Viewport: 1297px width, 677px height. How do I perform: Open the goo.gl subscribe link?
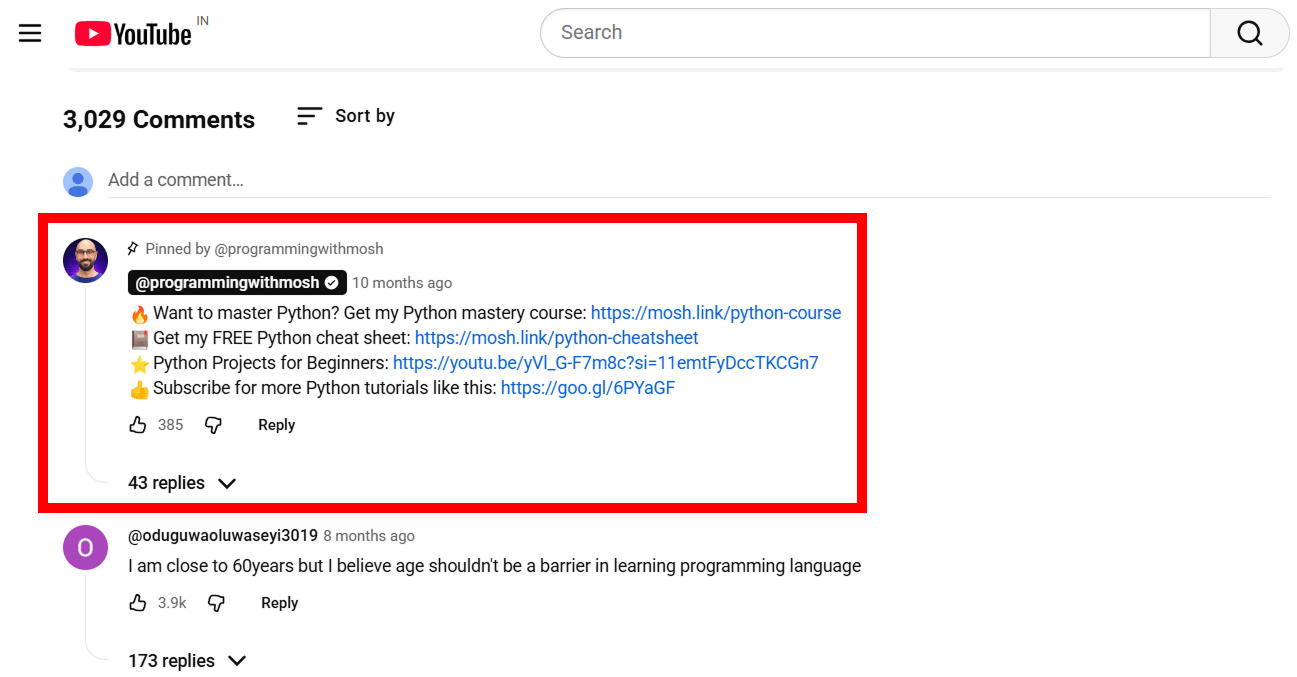point(588,387)
